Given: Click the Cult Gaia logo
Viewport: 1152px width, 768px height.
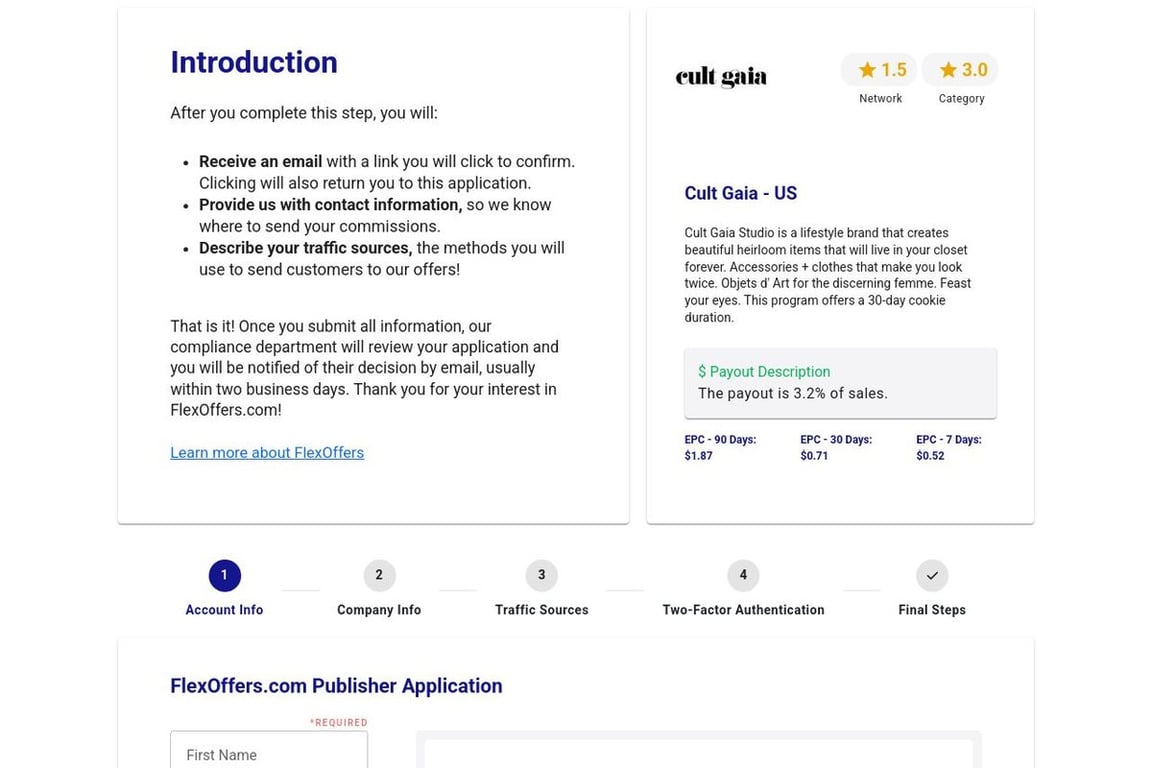Looking at the screenshot, I should [x=721, y=77].
